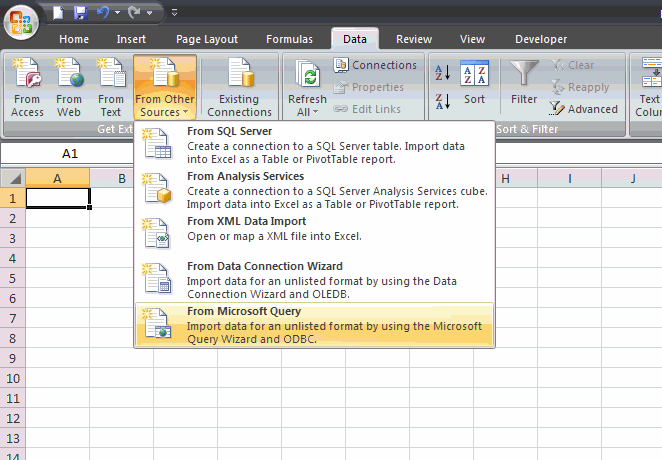
Task: Open Advanced filter options
Action: (x=584, y=109)
